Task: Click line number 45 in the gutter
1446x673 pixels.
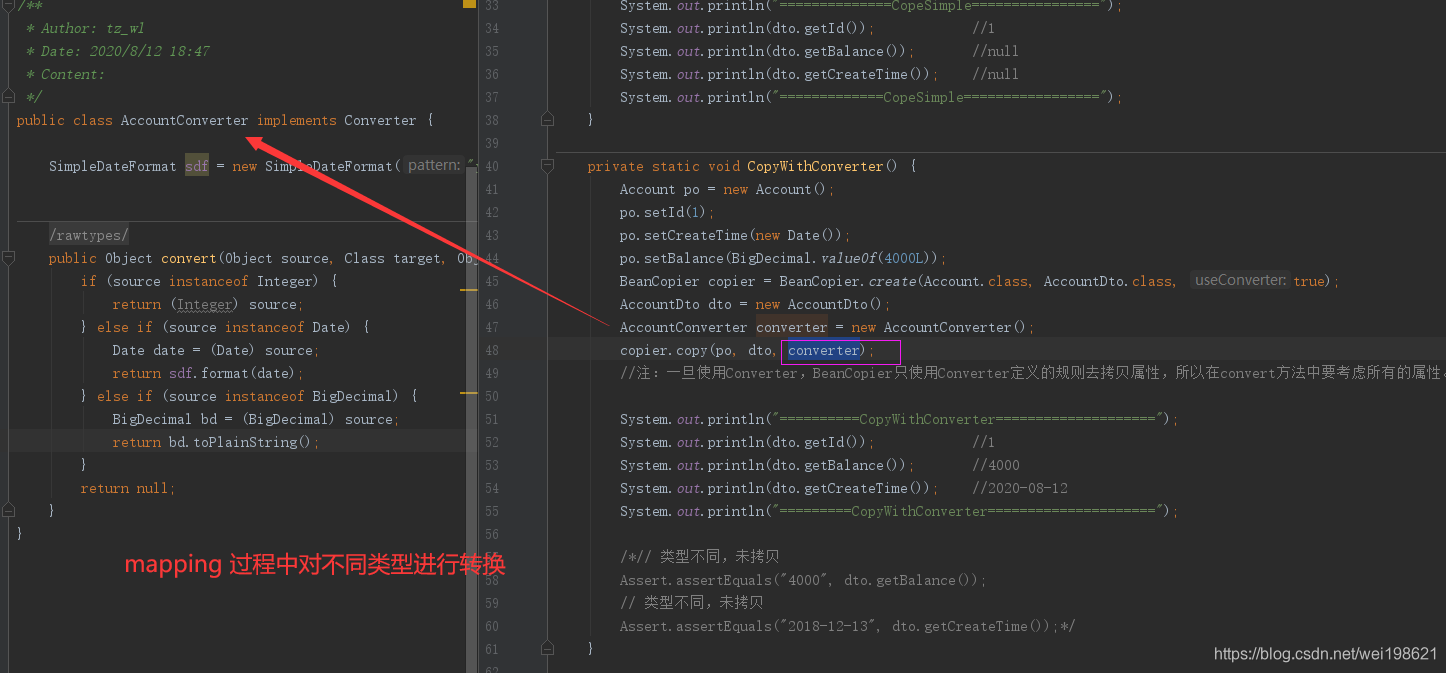Action: (491, 281)
